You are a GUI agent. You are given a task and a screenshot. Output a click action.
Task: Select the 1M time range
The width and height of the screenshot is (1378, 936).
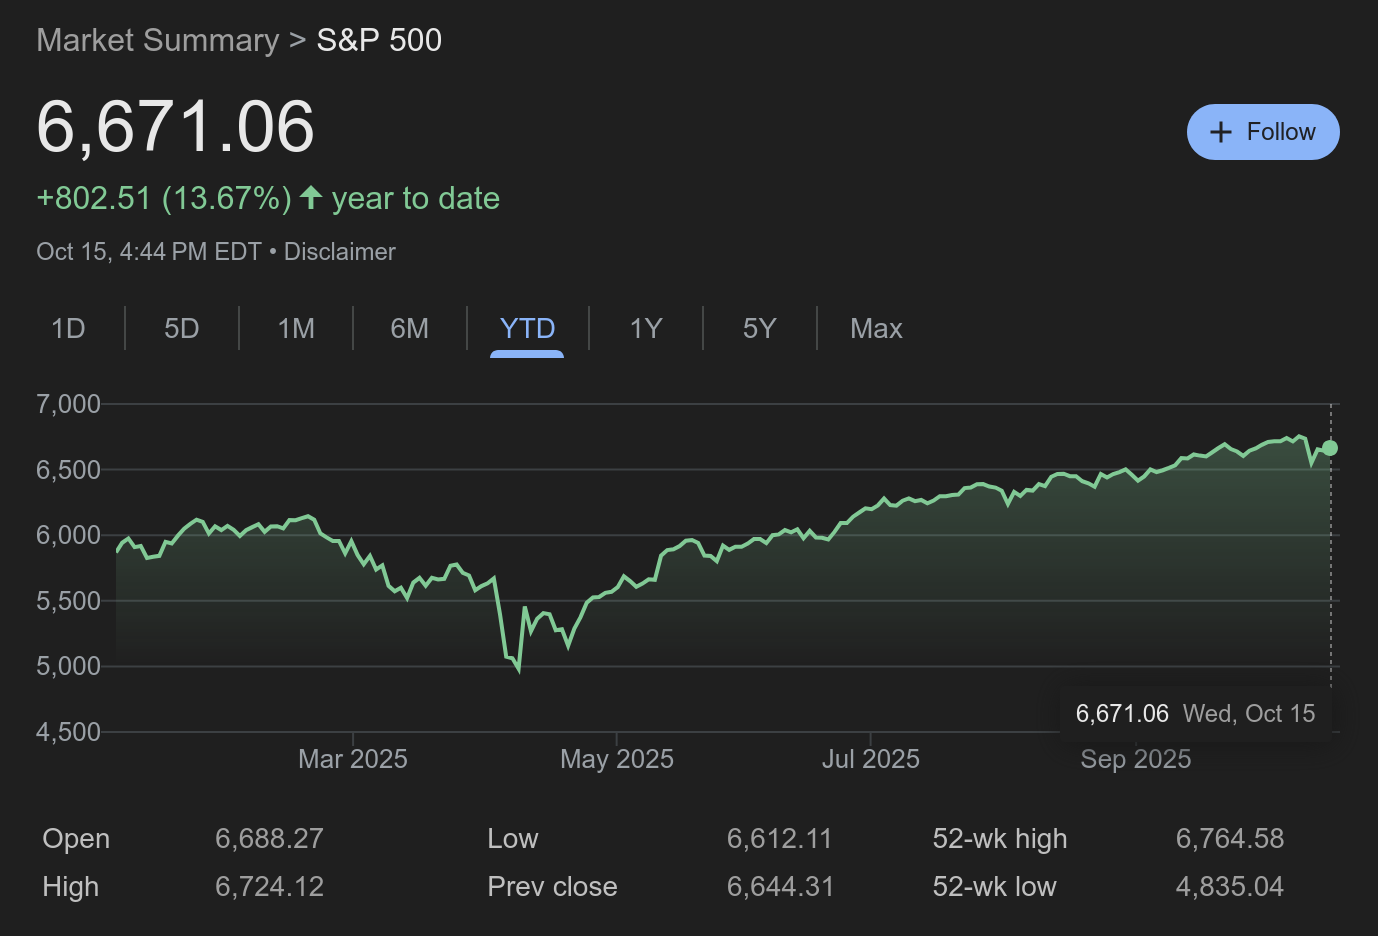pyautogui.click(x=296, y=328)
